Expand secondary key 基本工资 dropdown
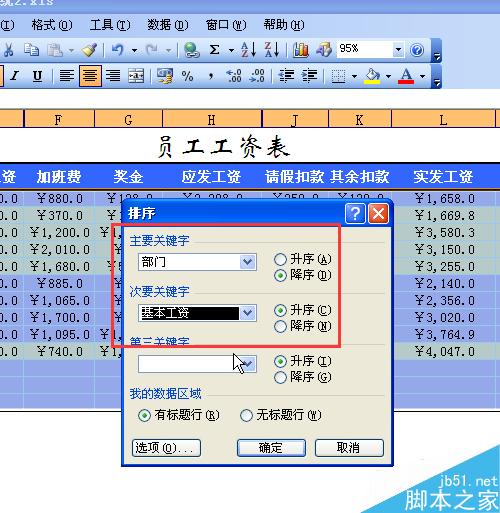Screen dimensions: 500x513 point(248,313)
